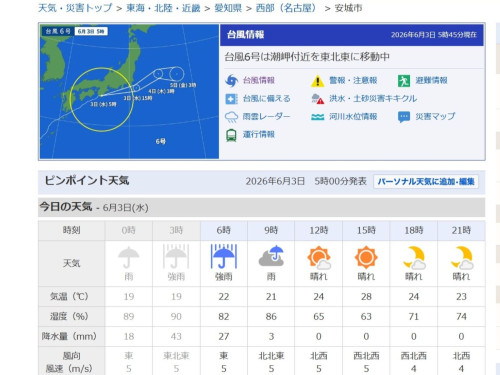
Task: Click the 21時 moon with cloud icon
Action: [x=462, y=257]
